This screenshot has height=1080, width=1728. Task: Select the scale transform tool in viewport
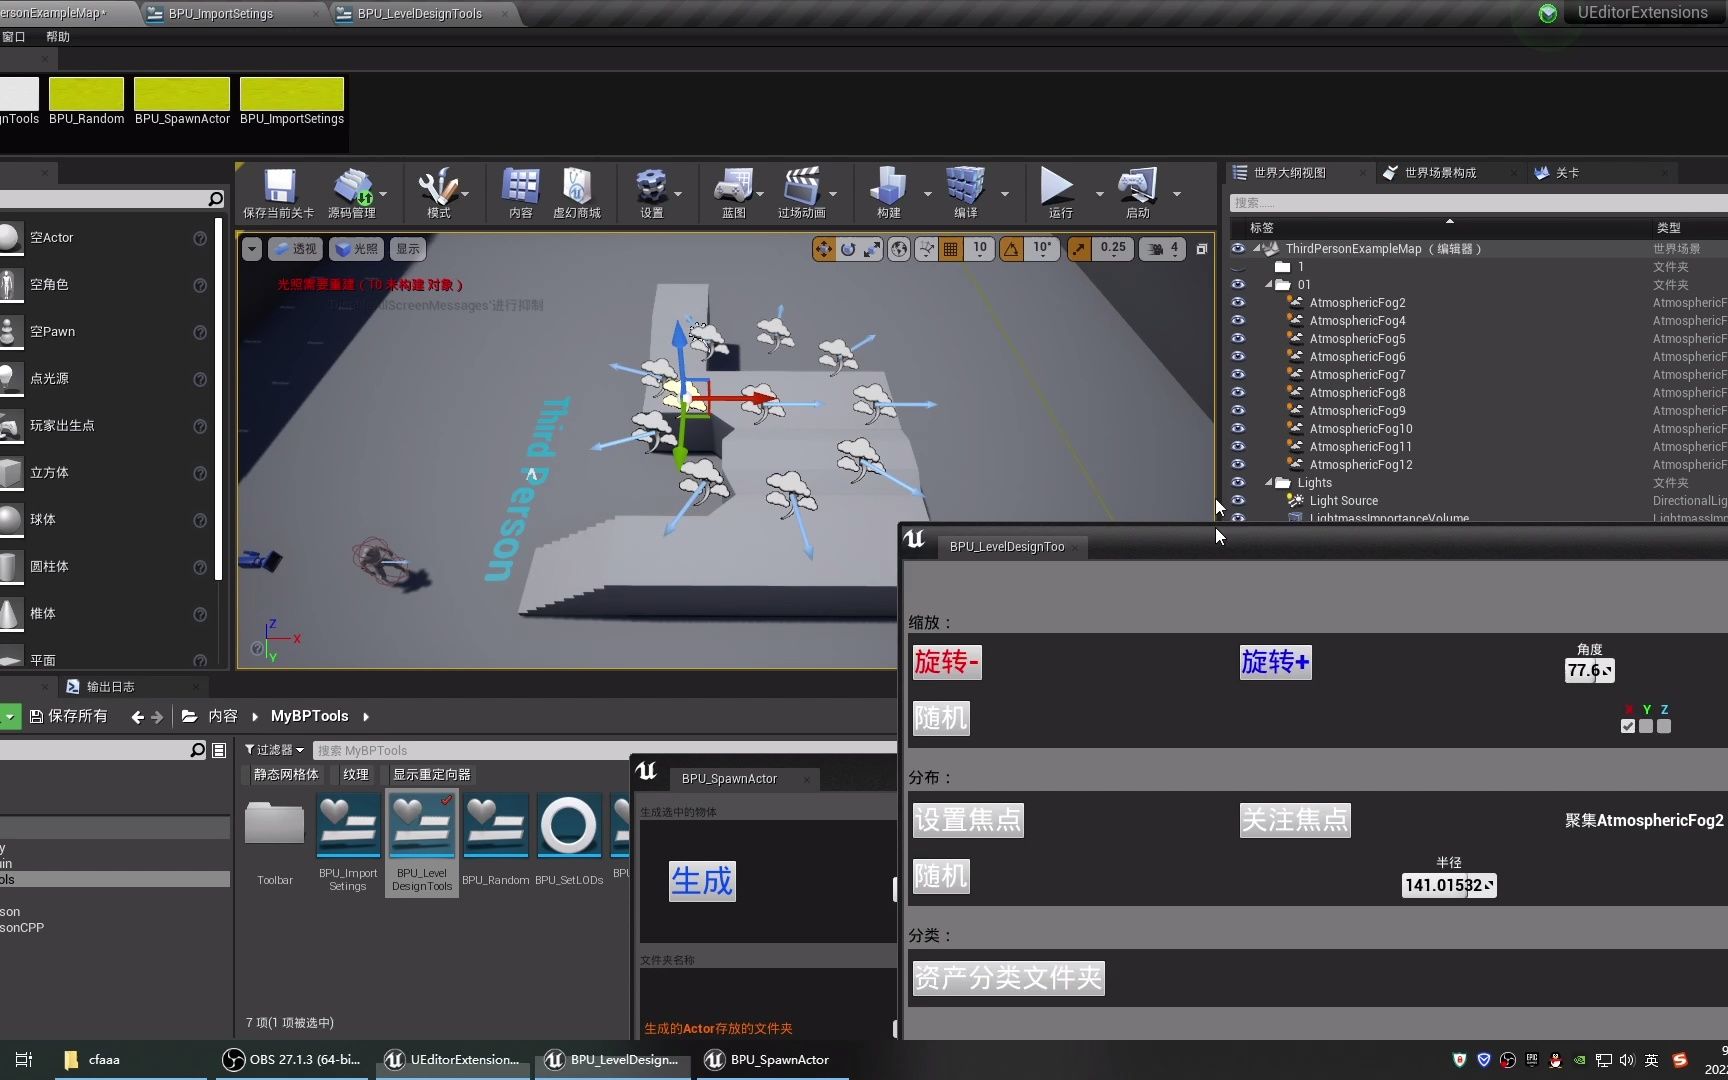click(x=872, y=248)
